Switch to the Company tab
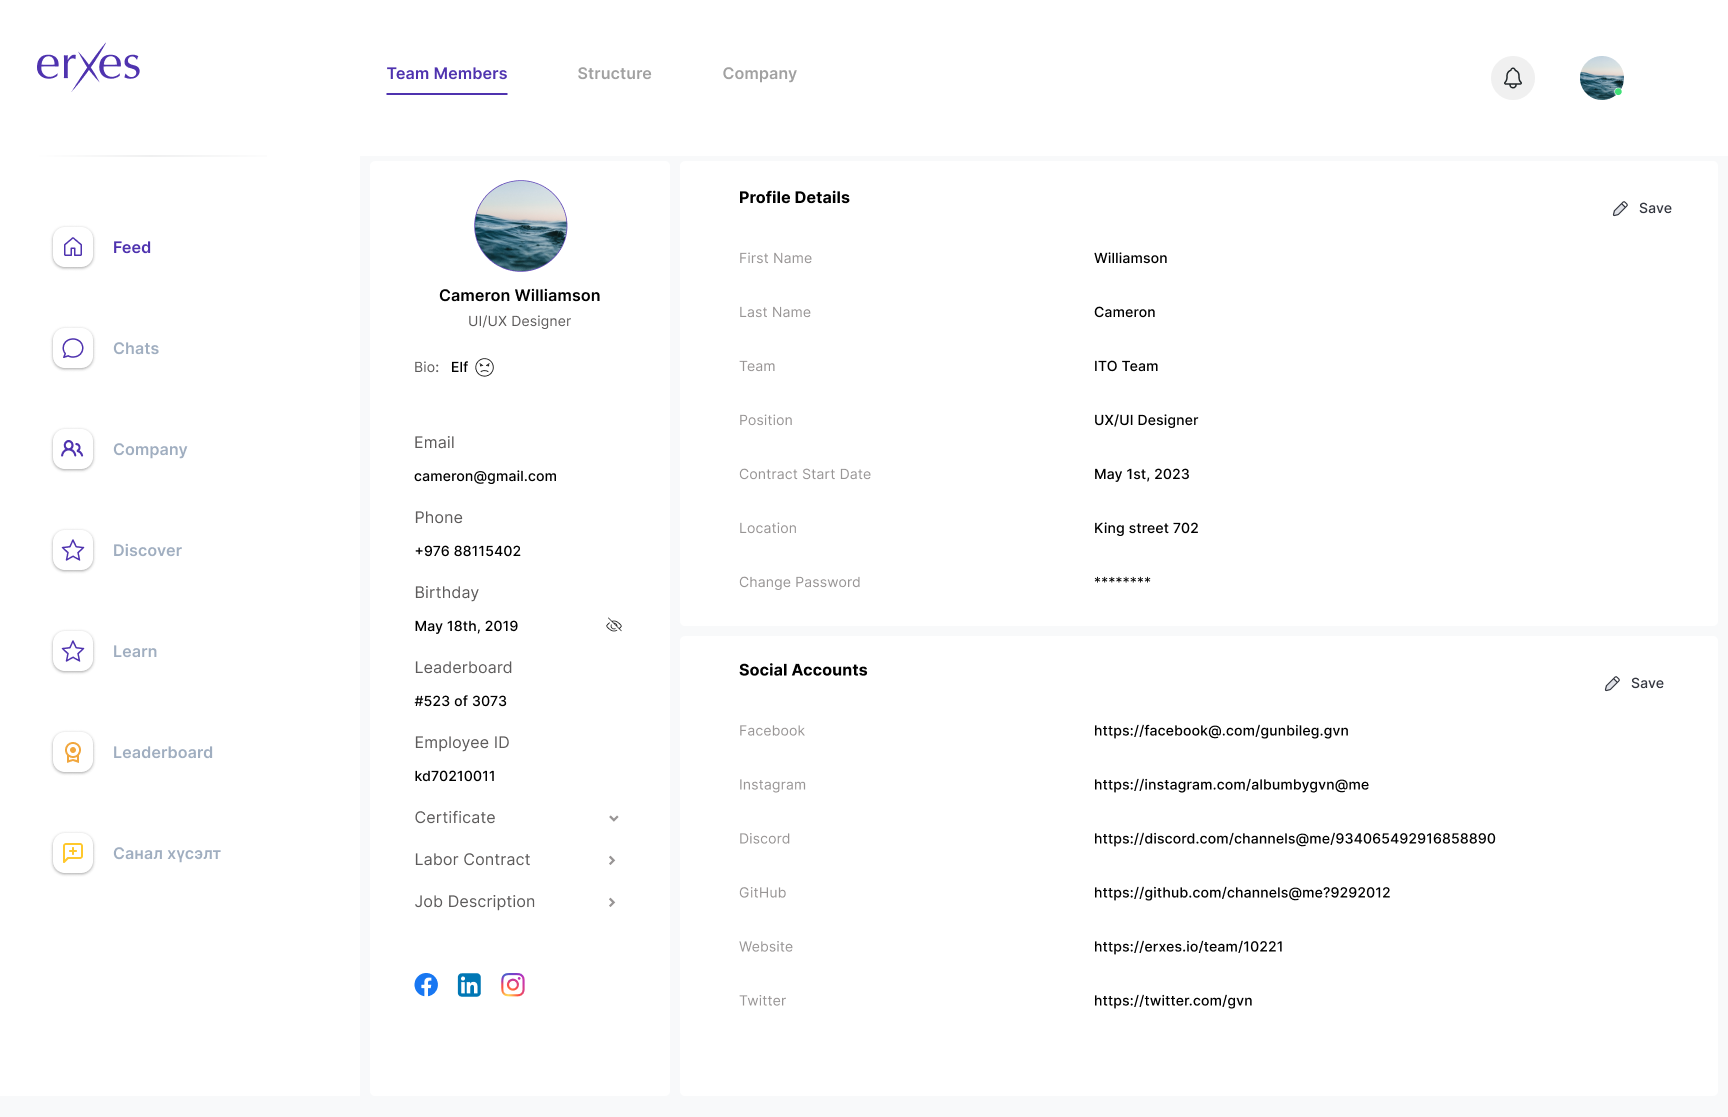This screenshot has width=1728, height=1117. 759,74
